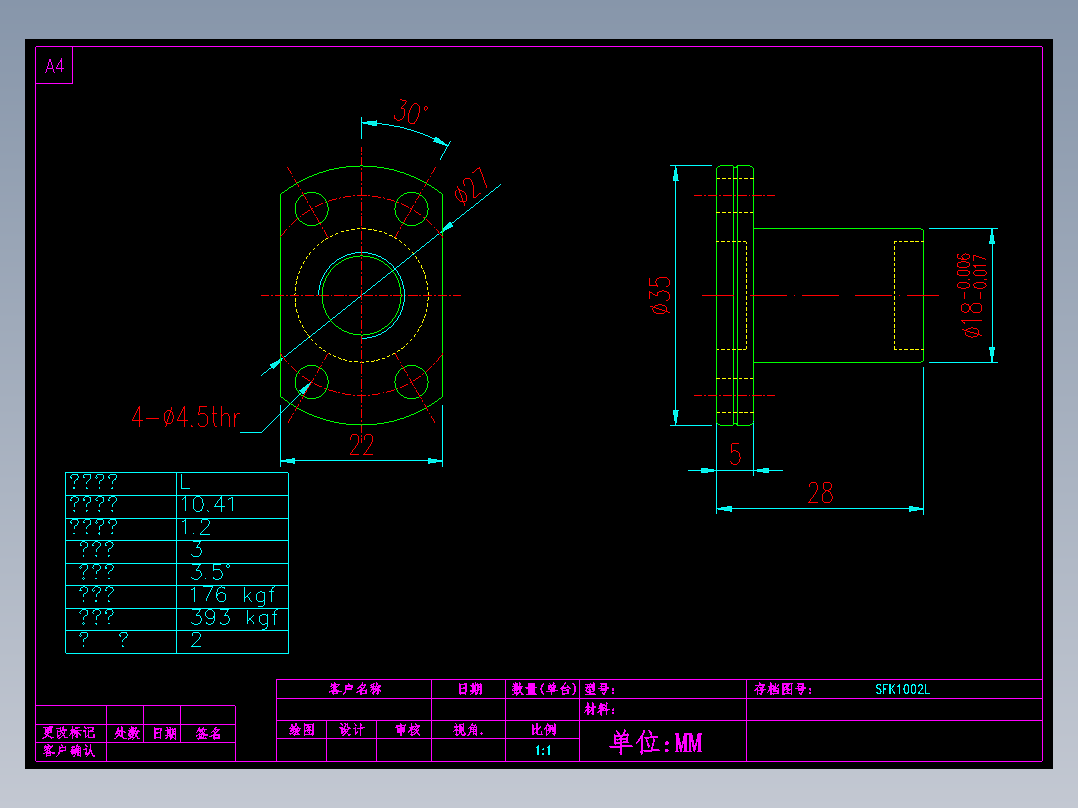Viewport: 1078px width, 808px height.
Task: Click the 绘图 cell
Action: 302,730
